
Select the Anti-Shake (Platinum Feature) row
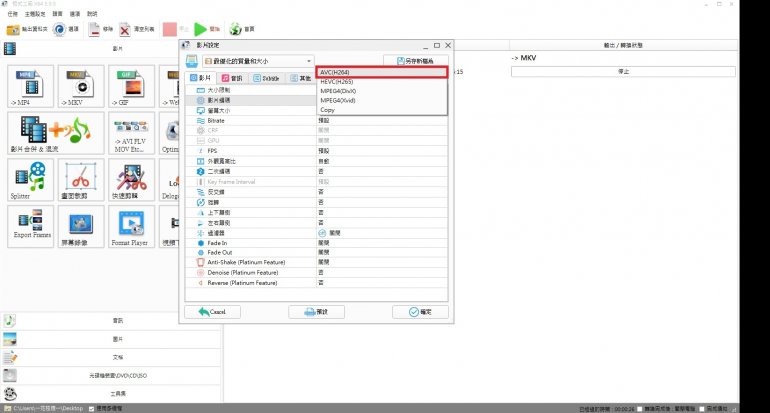[316, 262]
